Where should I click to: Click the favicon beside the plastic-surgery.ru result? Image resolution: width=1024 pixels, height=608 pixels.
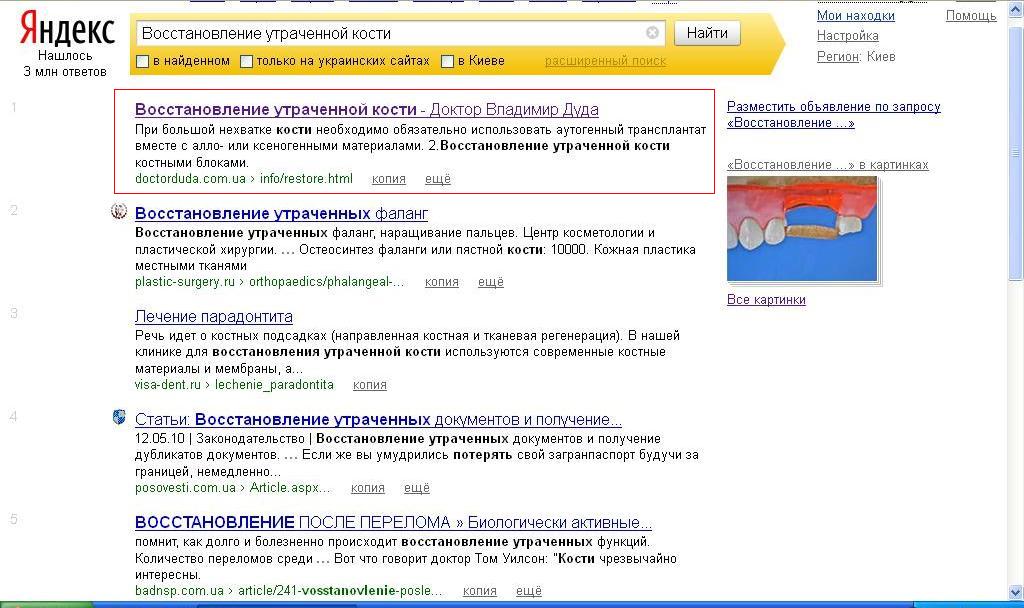point(120,212)
